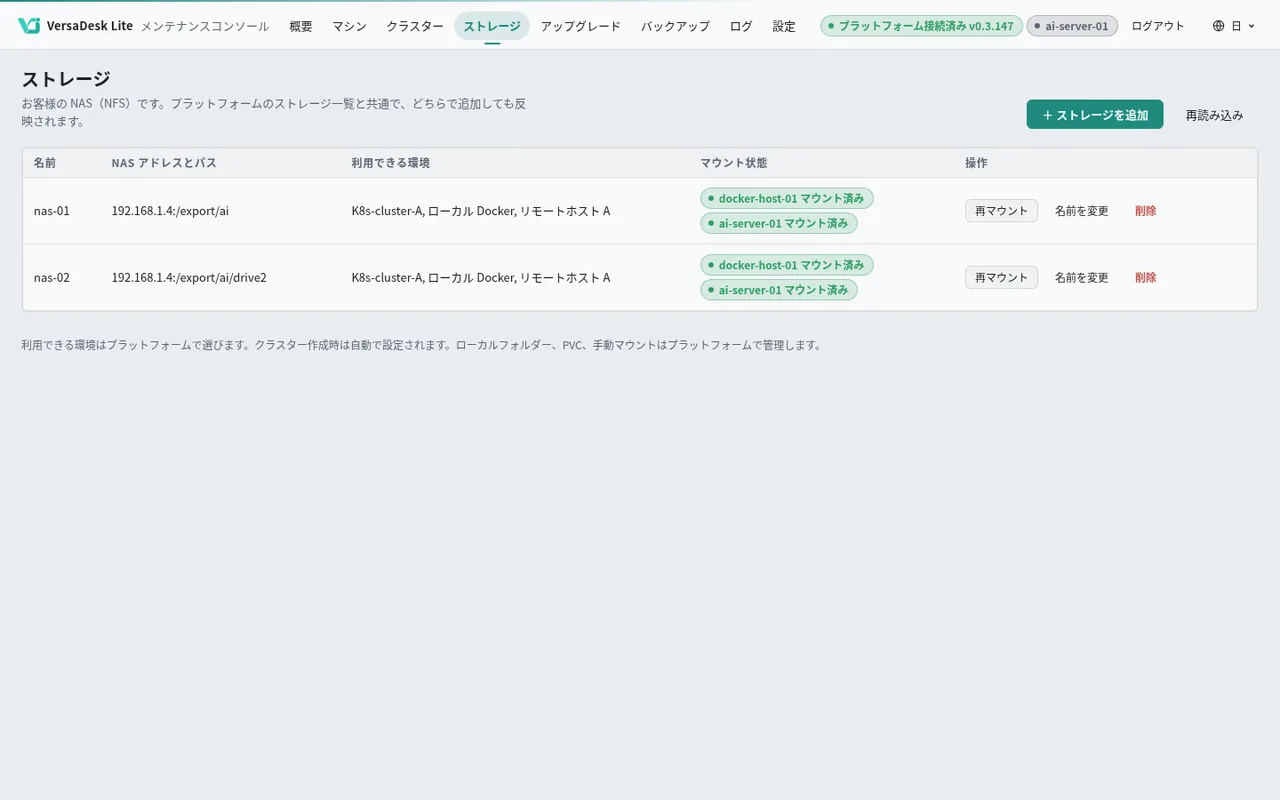
Task: Click the ストレージ page heading
Action: pos(66,79)
